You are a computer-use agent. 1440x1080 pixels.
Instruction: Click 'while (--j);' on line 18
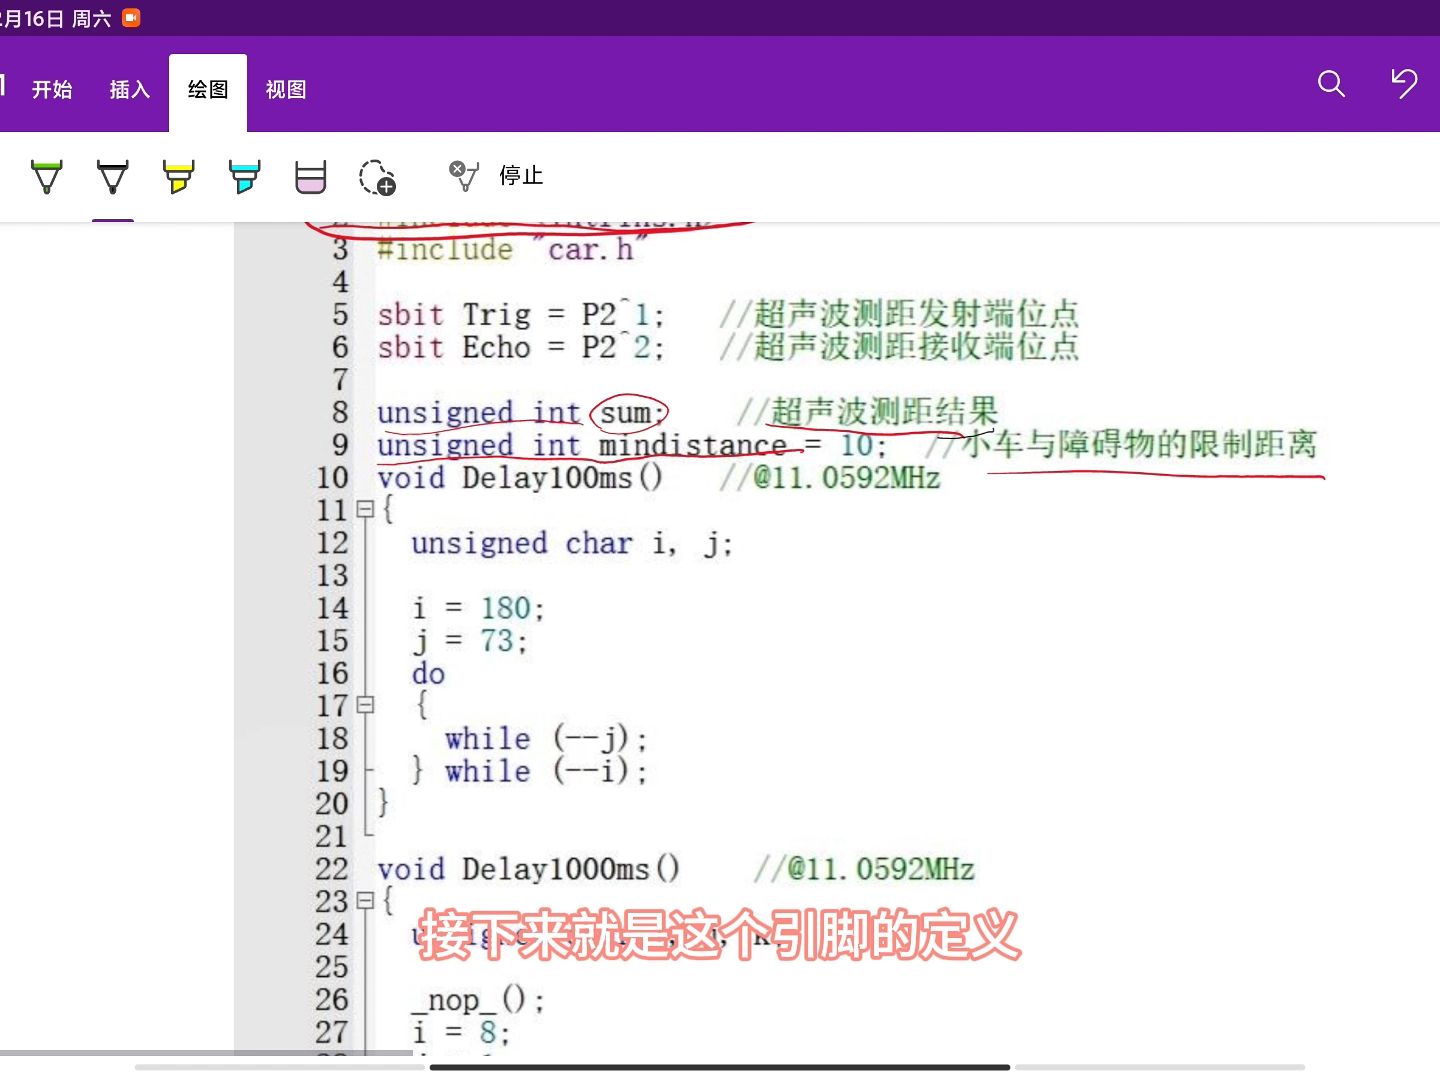tap(546, 739)
